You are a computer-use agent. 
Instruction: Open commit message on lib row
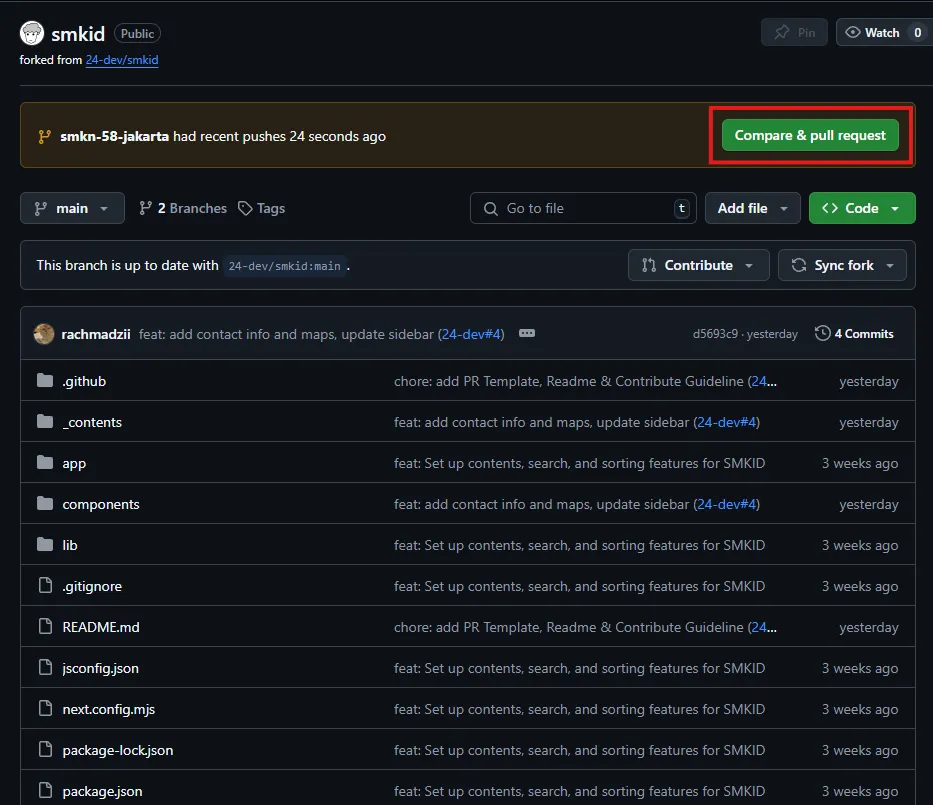[x=580, y=546]
